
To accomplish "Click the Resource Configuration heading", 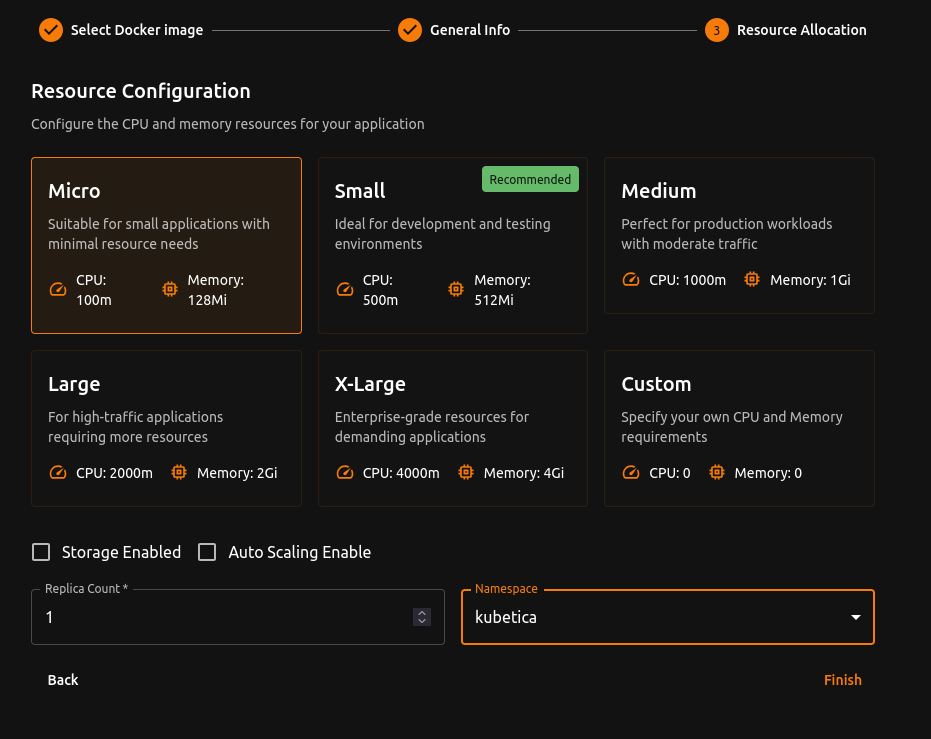I will (x=141, y=91).
